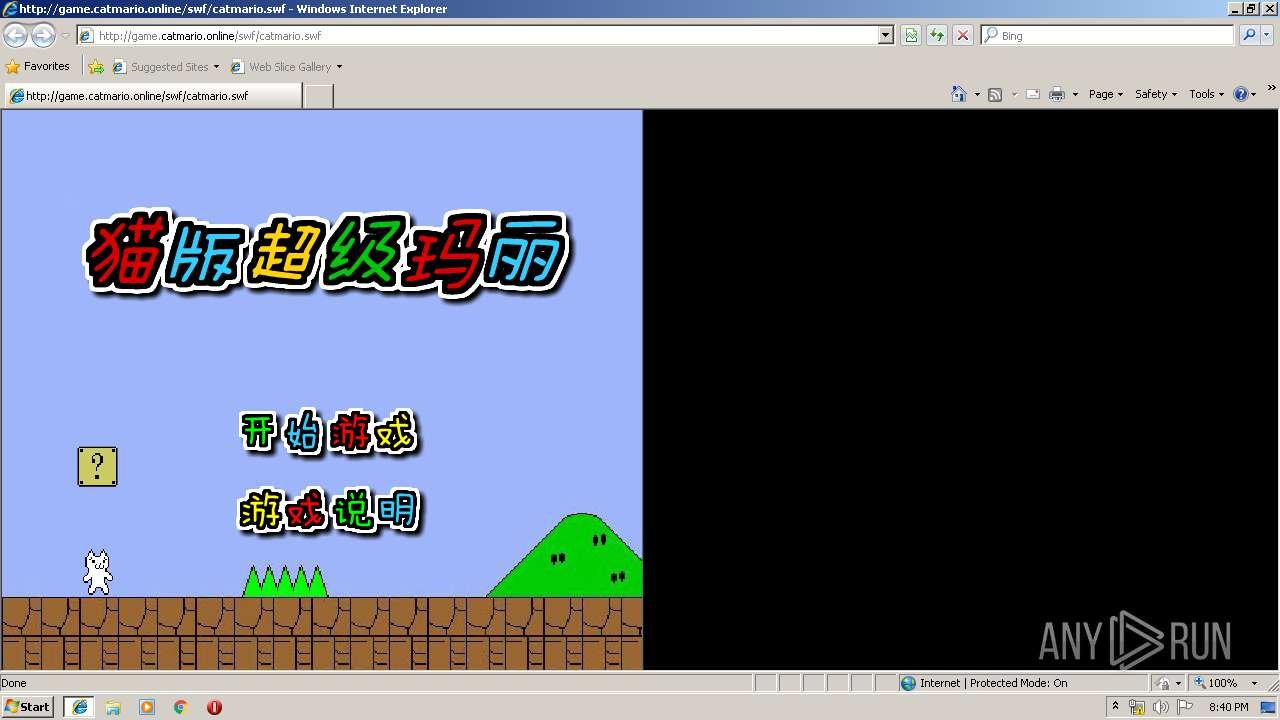Click the network tray icon
The height and width of the screenshot is (720, 1280).
click(x=1137, y=707)
